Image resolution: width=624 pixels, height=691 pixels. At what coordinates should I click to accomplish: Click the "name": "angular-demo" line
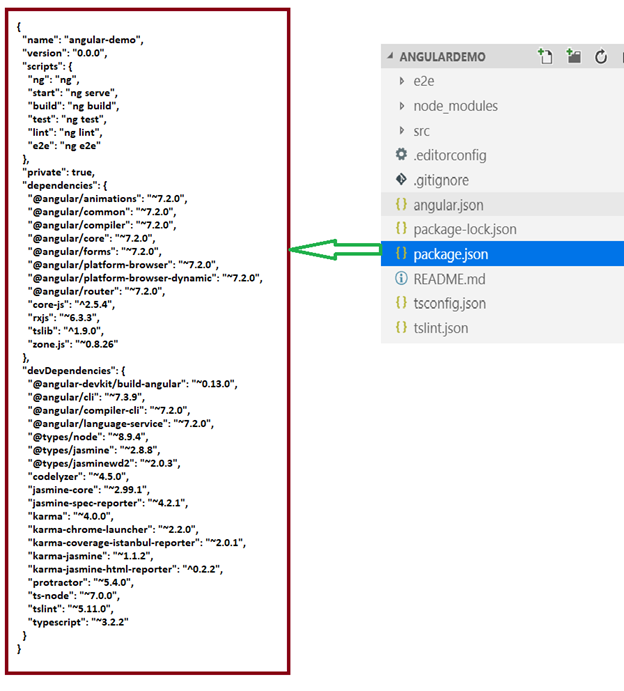pos(83,40)
